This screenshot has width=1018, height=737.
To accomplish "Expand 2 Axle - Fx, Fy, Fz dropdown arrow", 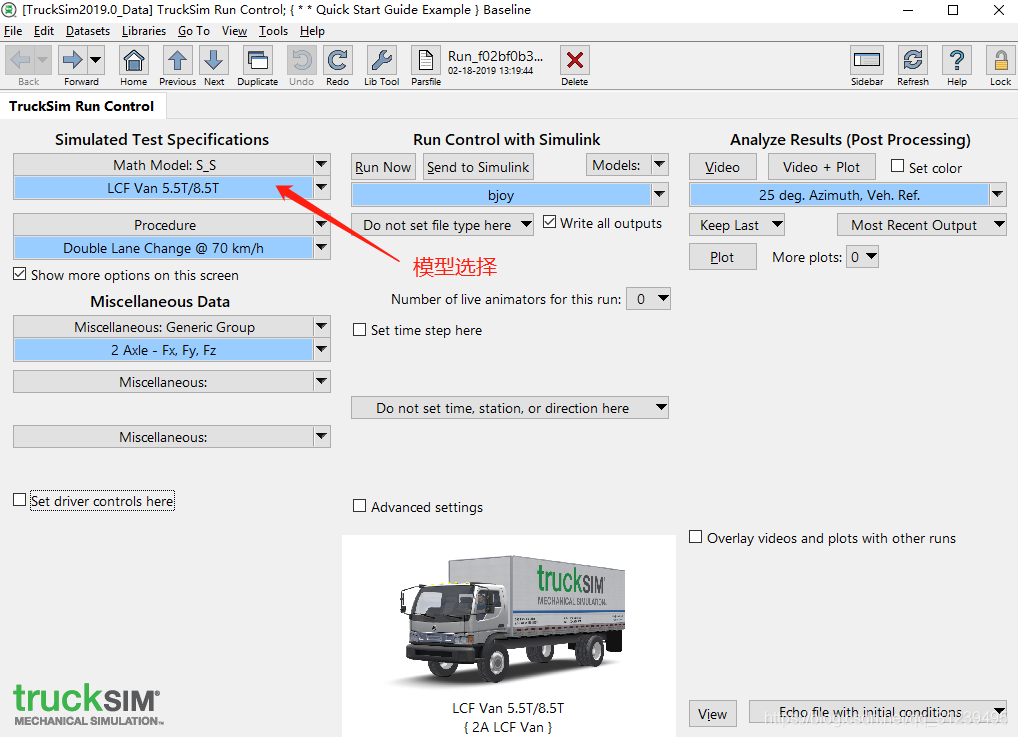I will (322, 350).
